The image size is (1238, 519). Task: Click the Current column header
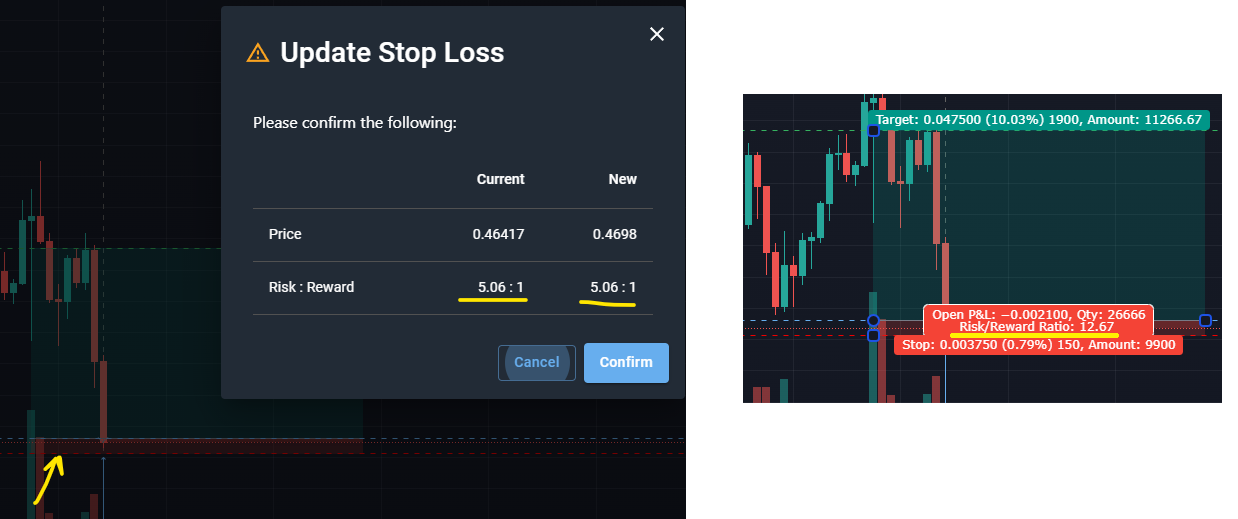501,179
